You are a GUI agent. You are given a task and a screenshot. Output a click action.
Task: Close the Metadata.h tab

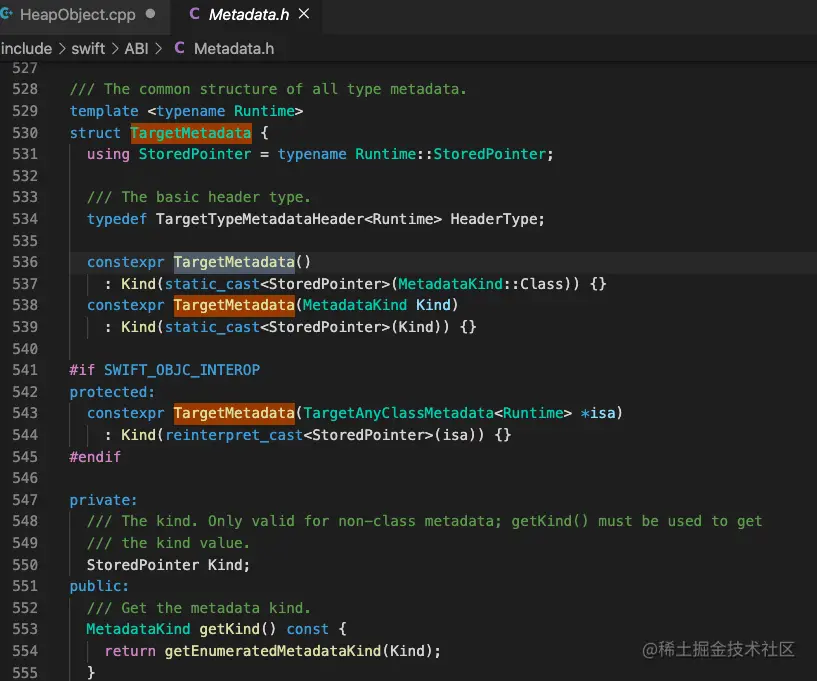click(304, 14)
